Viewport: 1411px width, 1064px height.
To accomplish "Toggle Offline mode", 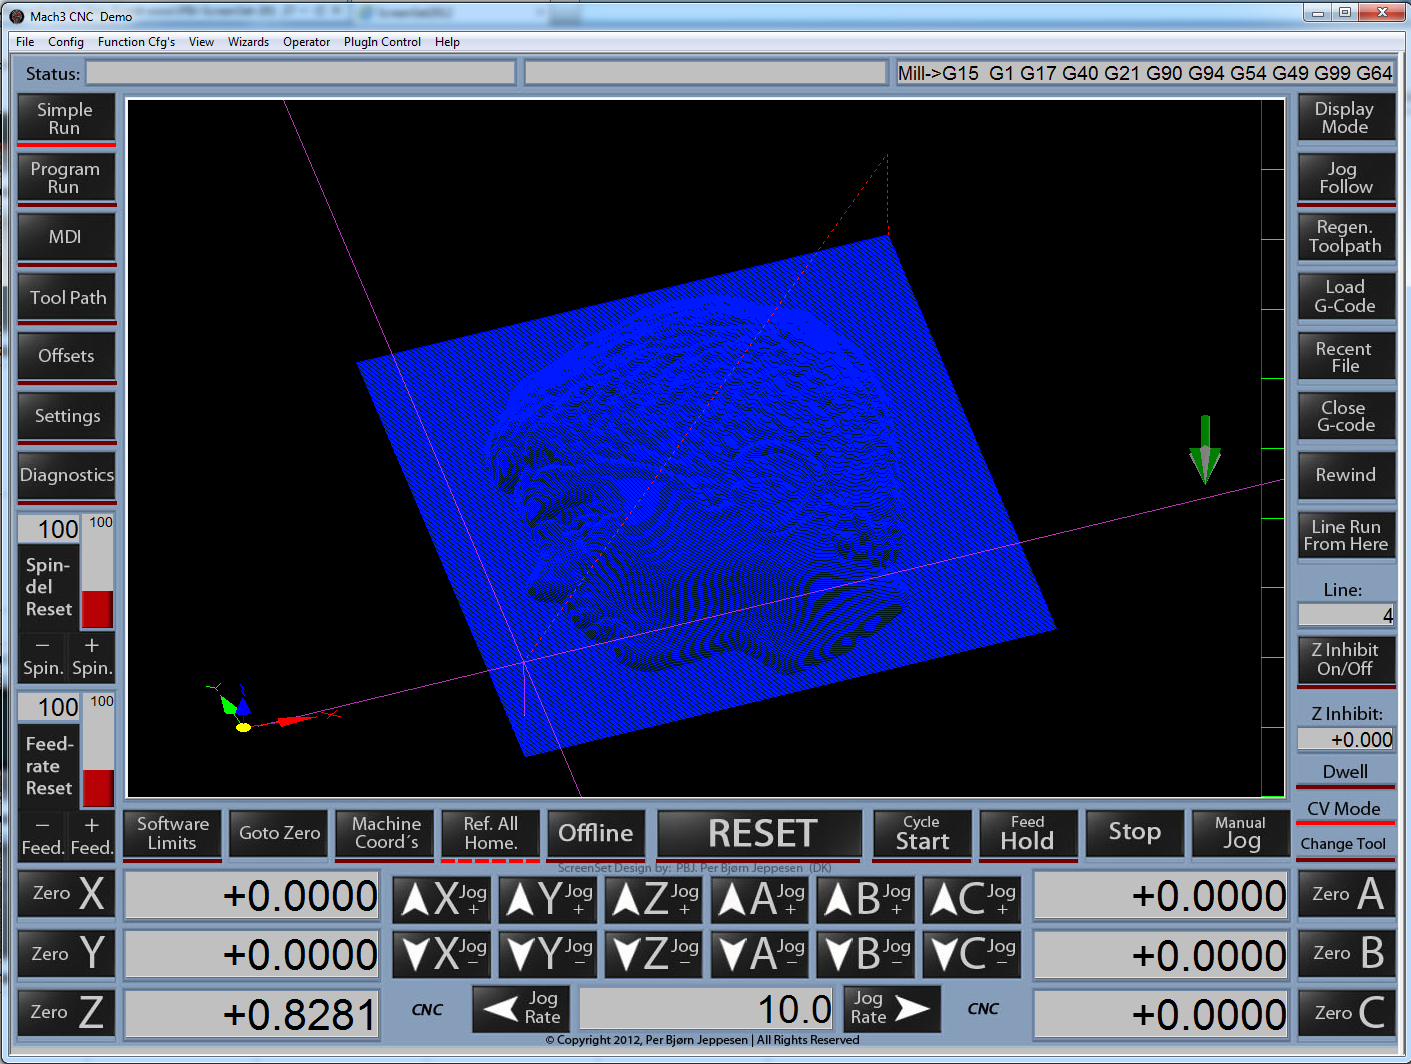I will 596,833.
